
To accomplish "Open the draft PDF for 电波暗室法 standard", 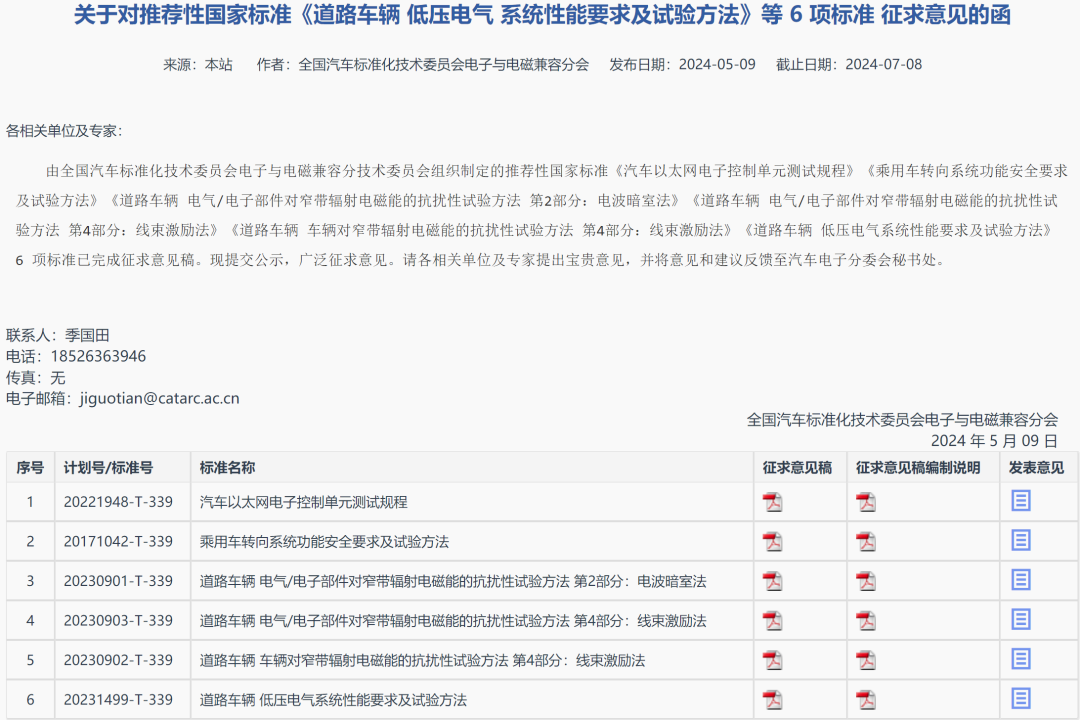I will click(773, 580).
